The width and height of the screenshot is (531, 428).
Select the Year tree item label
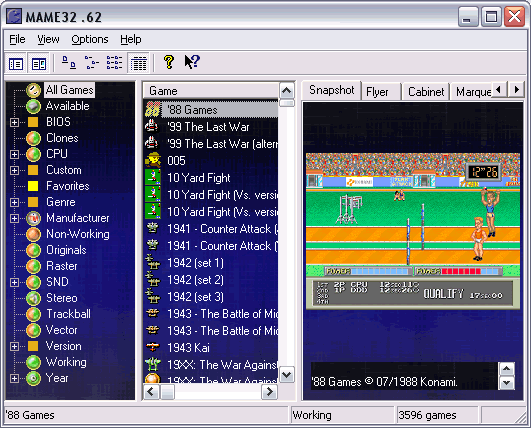[x=57, y=378]
